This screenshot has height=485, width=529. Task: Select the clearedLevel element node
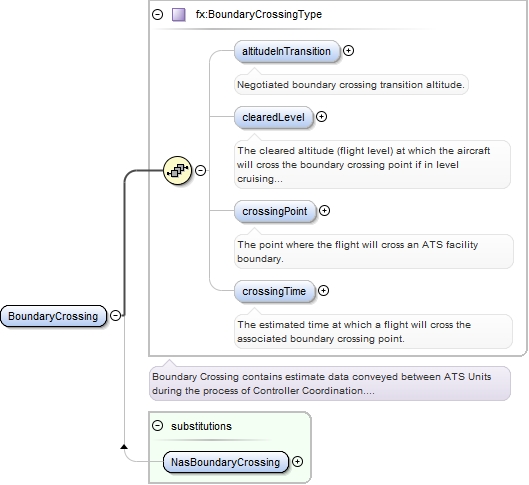[x=274, y=117]
